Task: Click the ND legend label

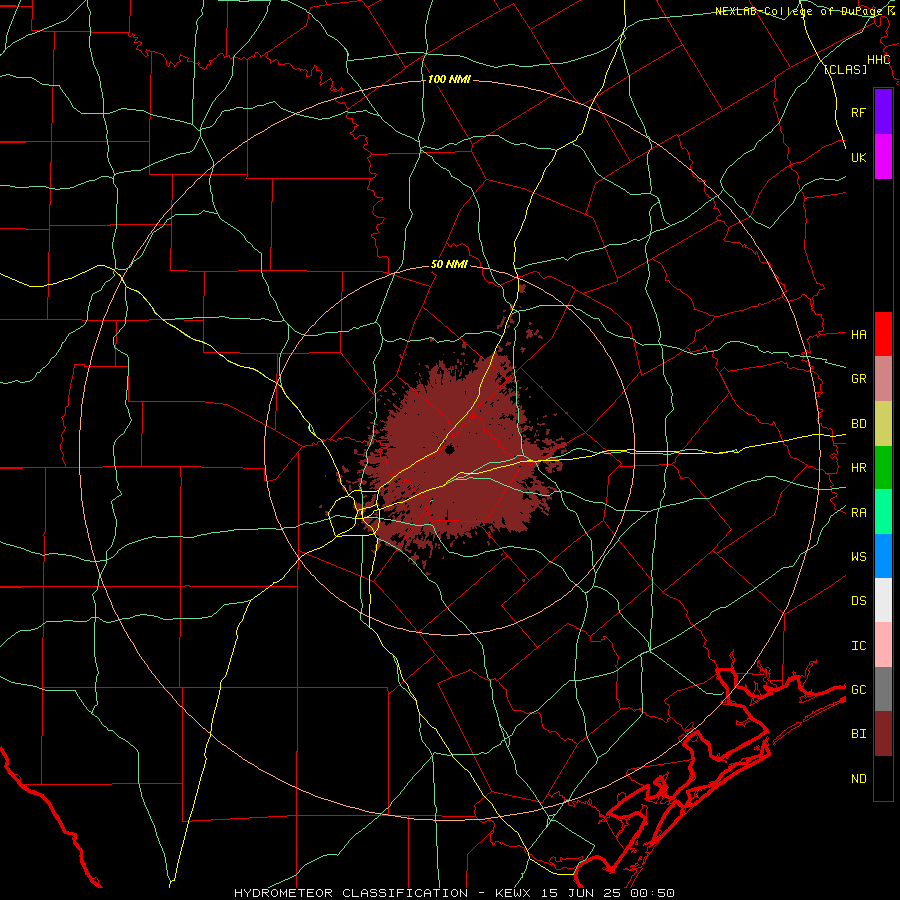Action: click(858, 779)
